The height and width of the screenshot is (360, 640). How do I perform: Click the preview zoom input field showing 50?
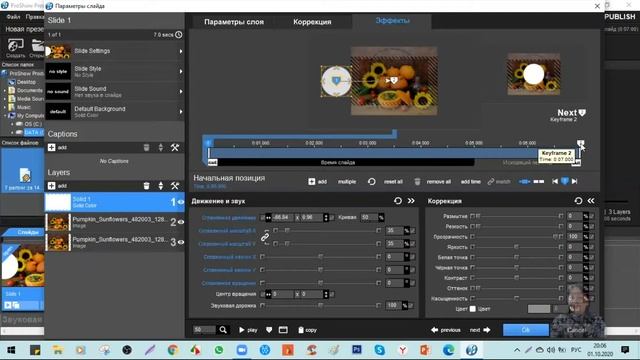[x=204, y=330]
